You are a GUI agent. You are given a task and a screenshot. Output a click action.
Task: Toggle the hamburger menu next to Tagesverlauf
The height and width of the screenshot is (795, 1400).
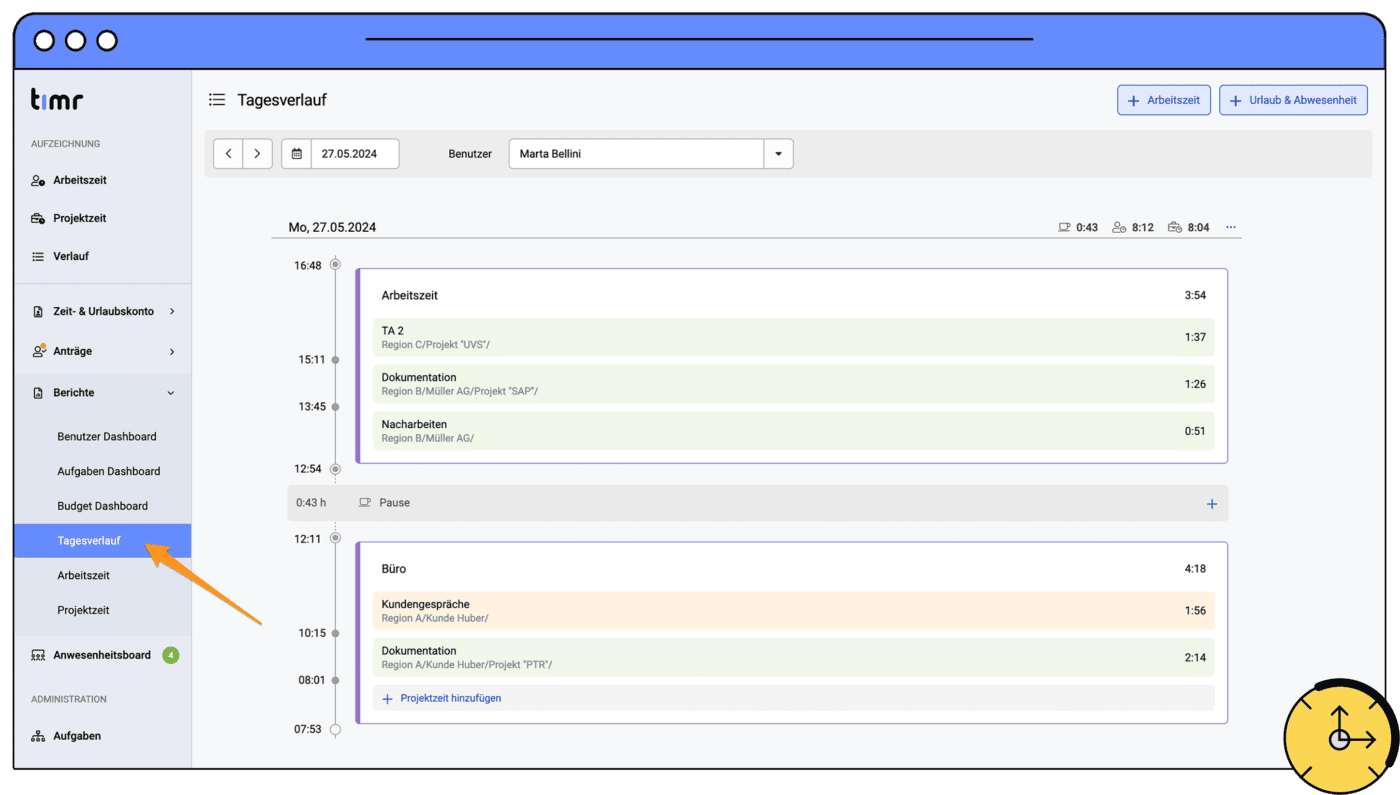pyautogui.click(x=216, y=100)
